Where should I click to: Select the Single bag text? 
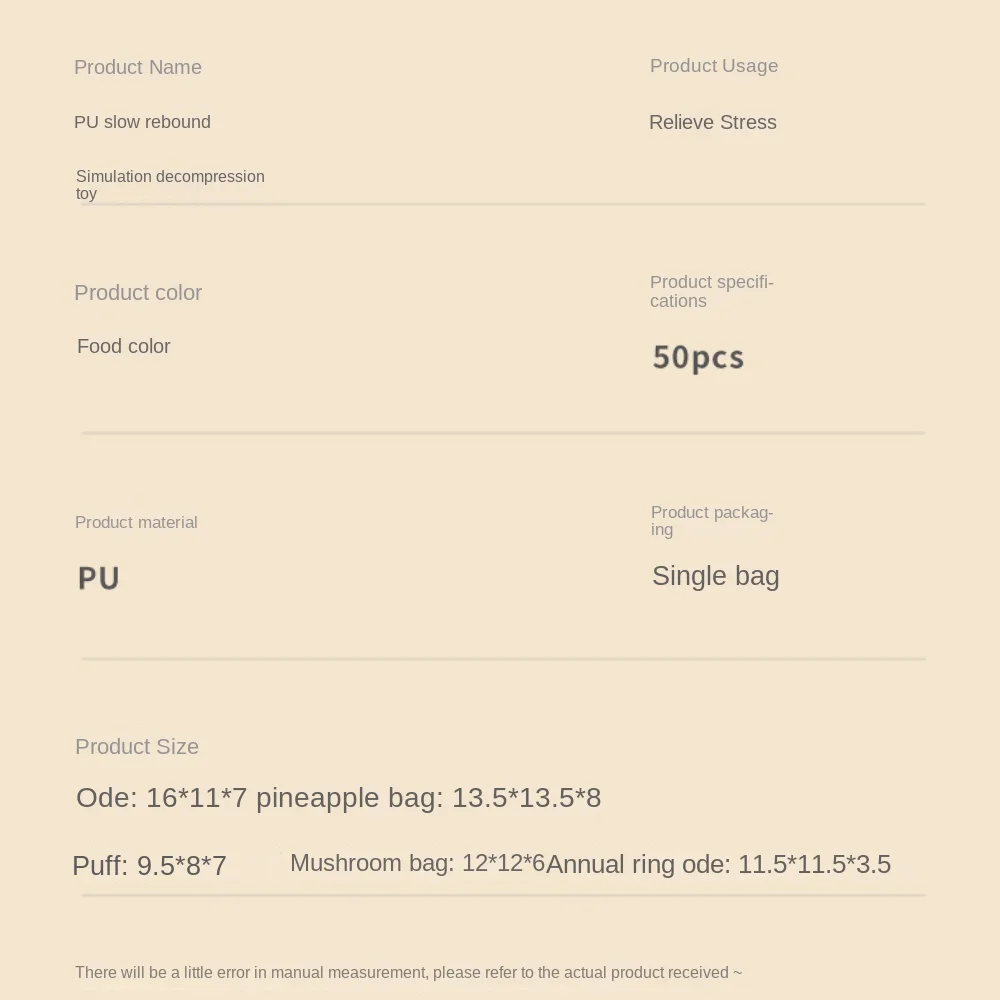[716, 576]
